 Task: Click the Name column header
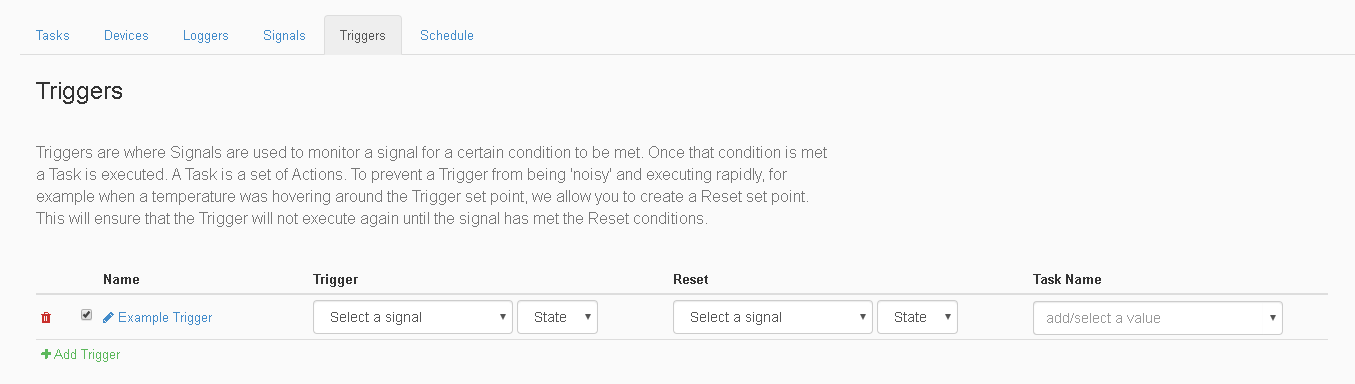pyautogui.click(x=121, y=279)
